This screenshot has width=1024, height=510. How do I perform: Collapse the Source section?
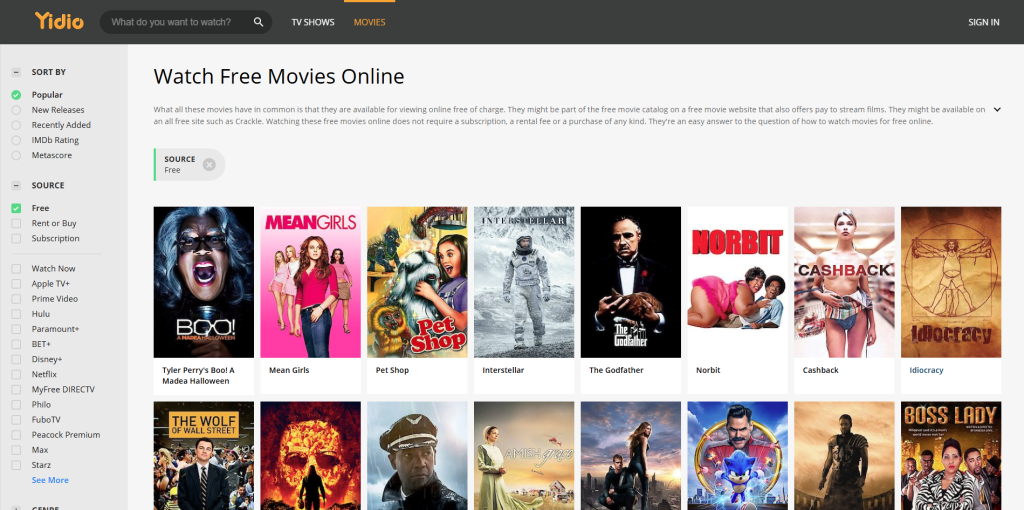(x=16, y=185)
